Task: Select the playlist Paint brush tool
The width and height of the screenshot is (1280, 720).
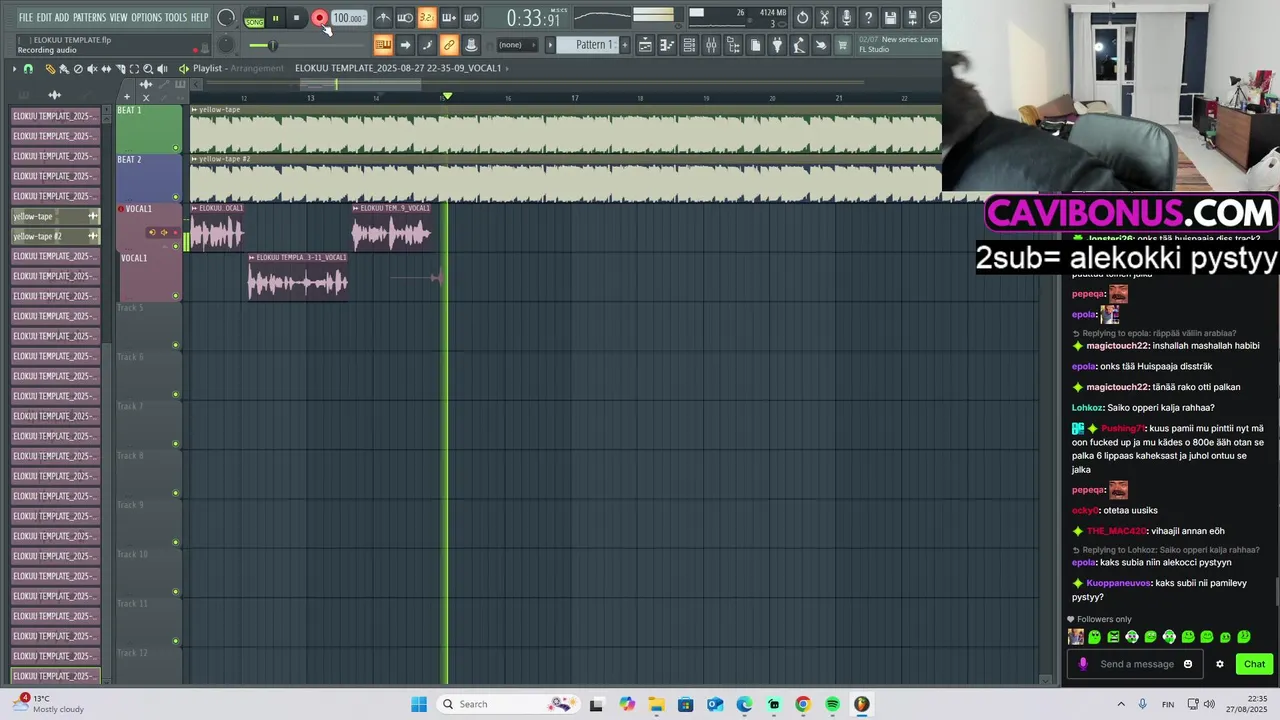Action: coord(64,68)
